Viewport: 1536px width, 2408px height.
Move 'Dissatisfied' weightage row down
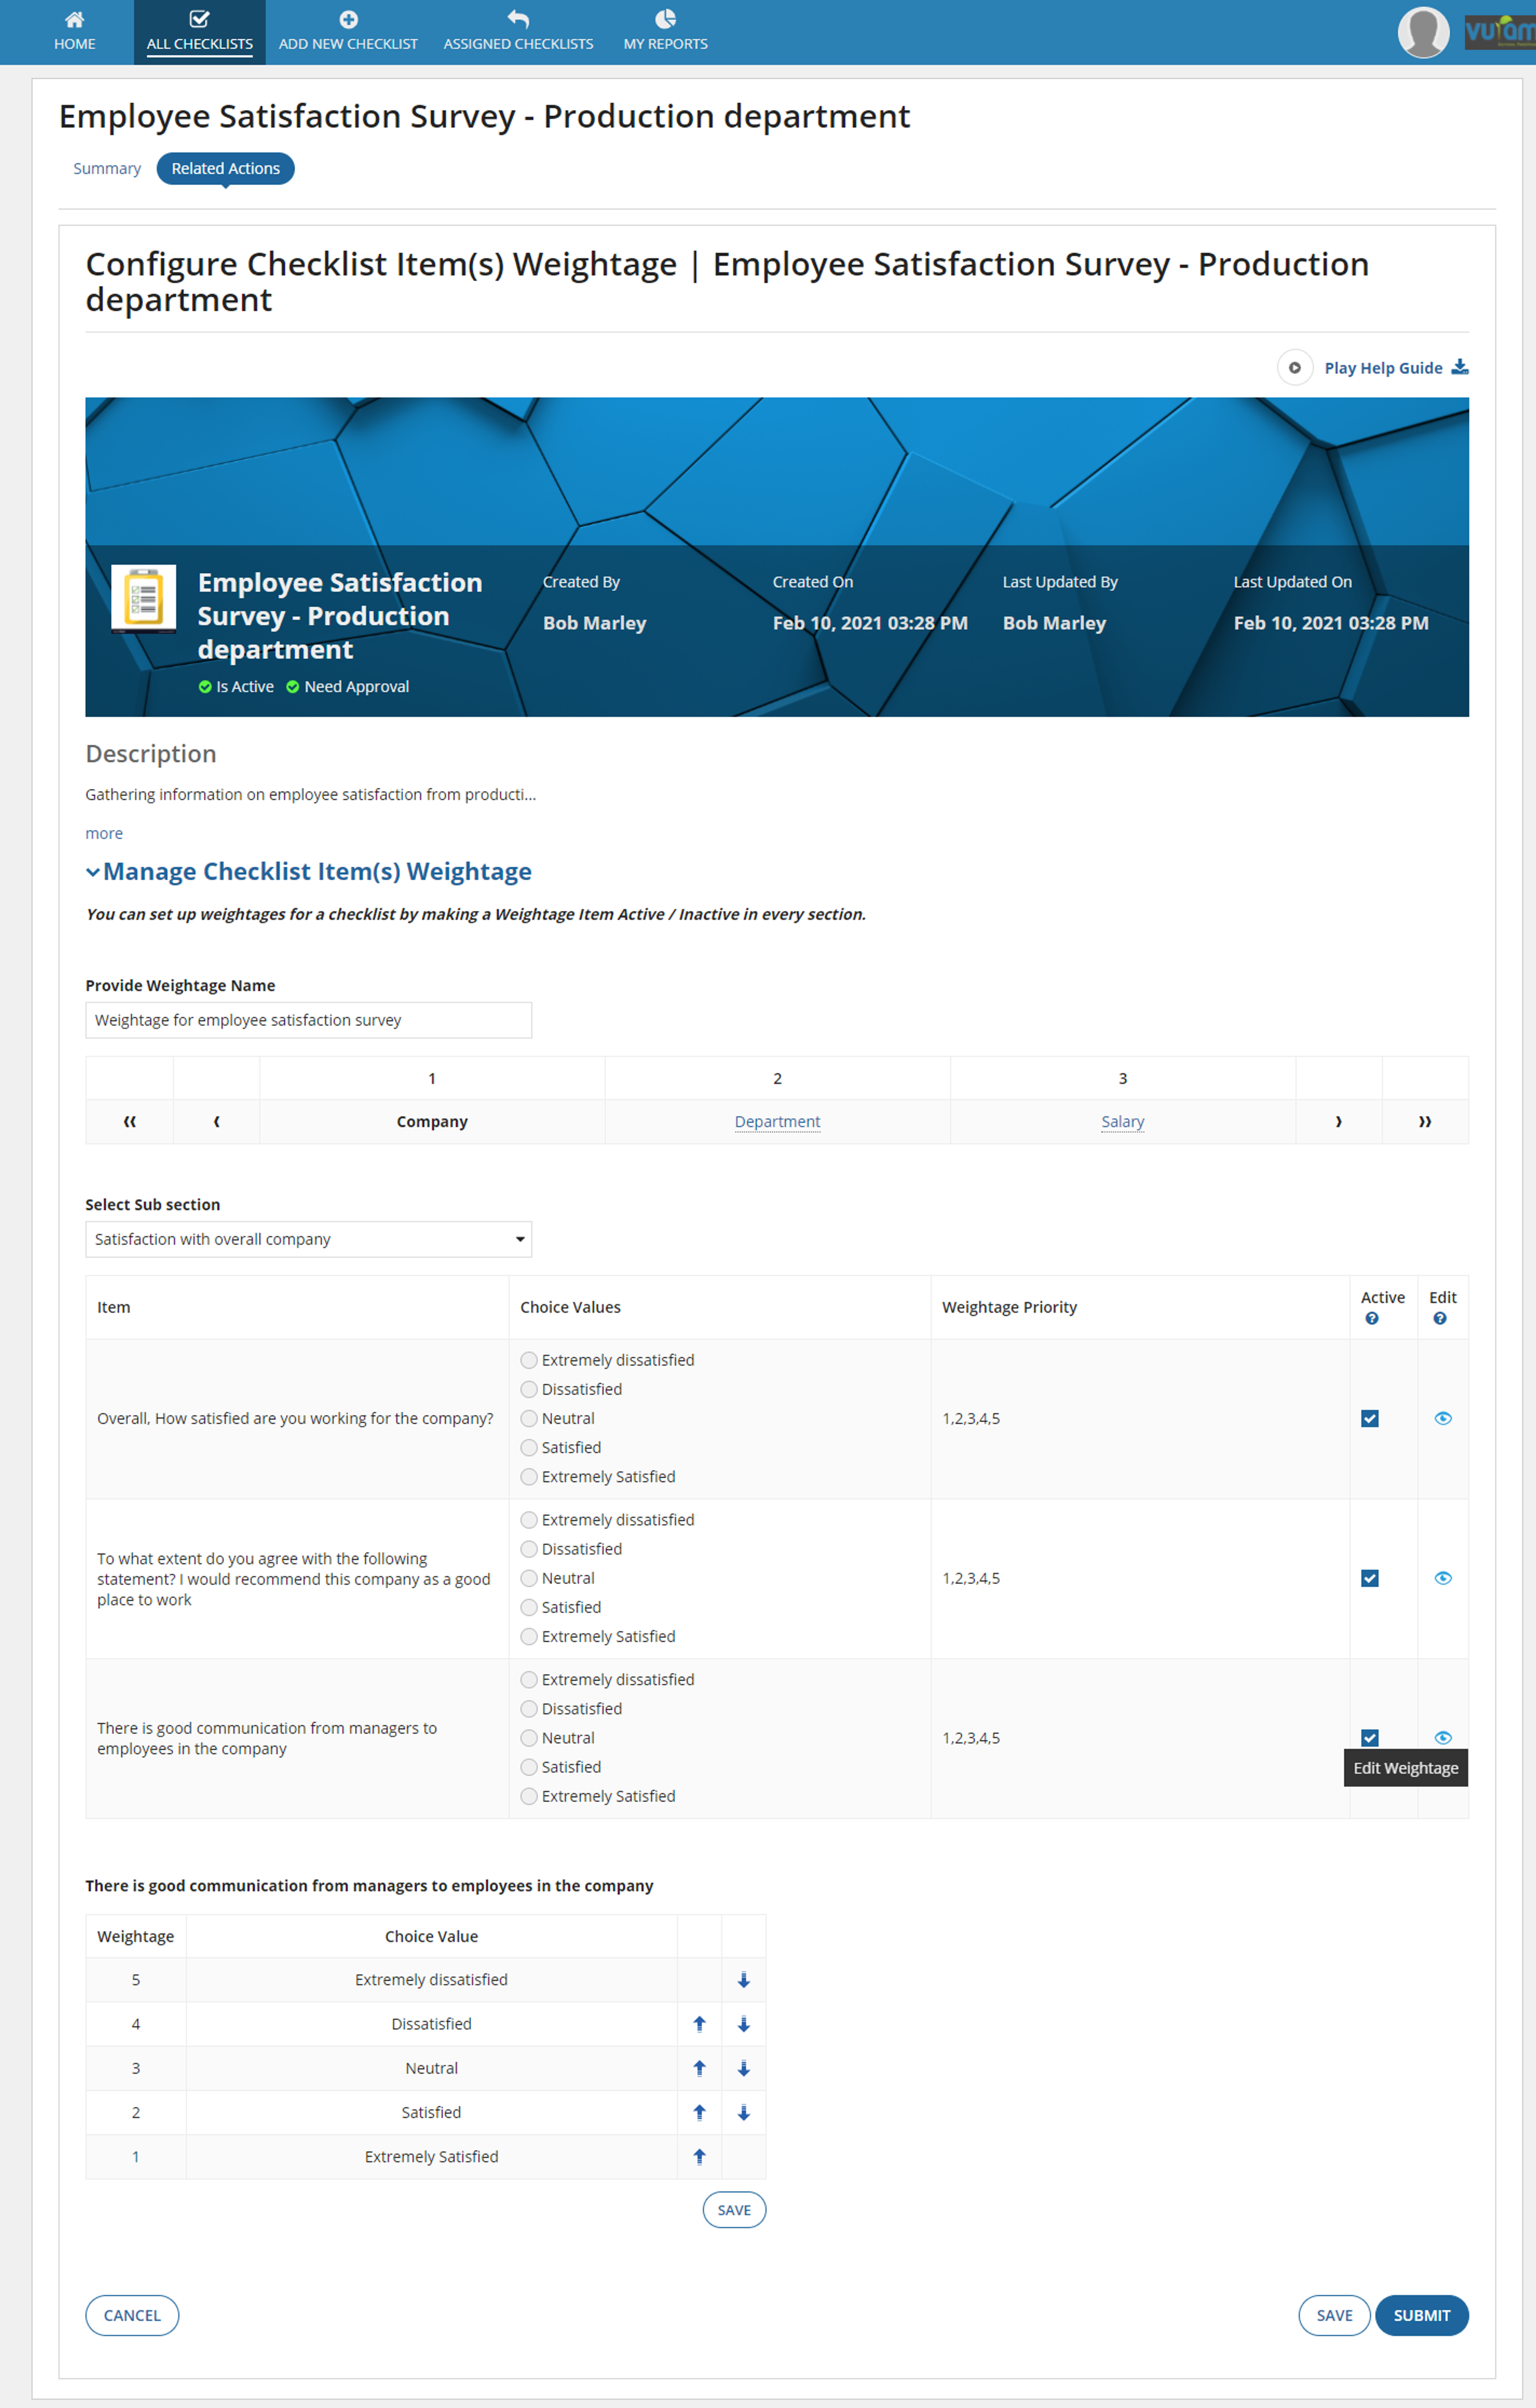tap(743, 2024)
